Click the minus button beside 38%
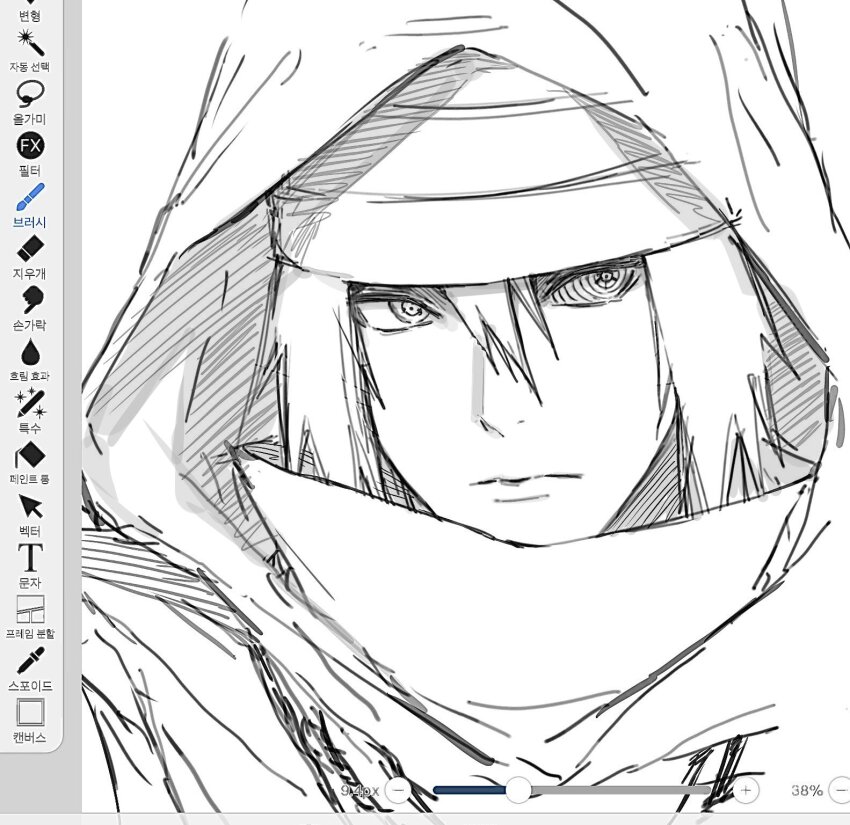This screenshot has height=825, width=850. coord(840,790)
